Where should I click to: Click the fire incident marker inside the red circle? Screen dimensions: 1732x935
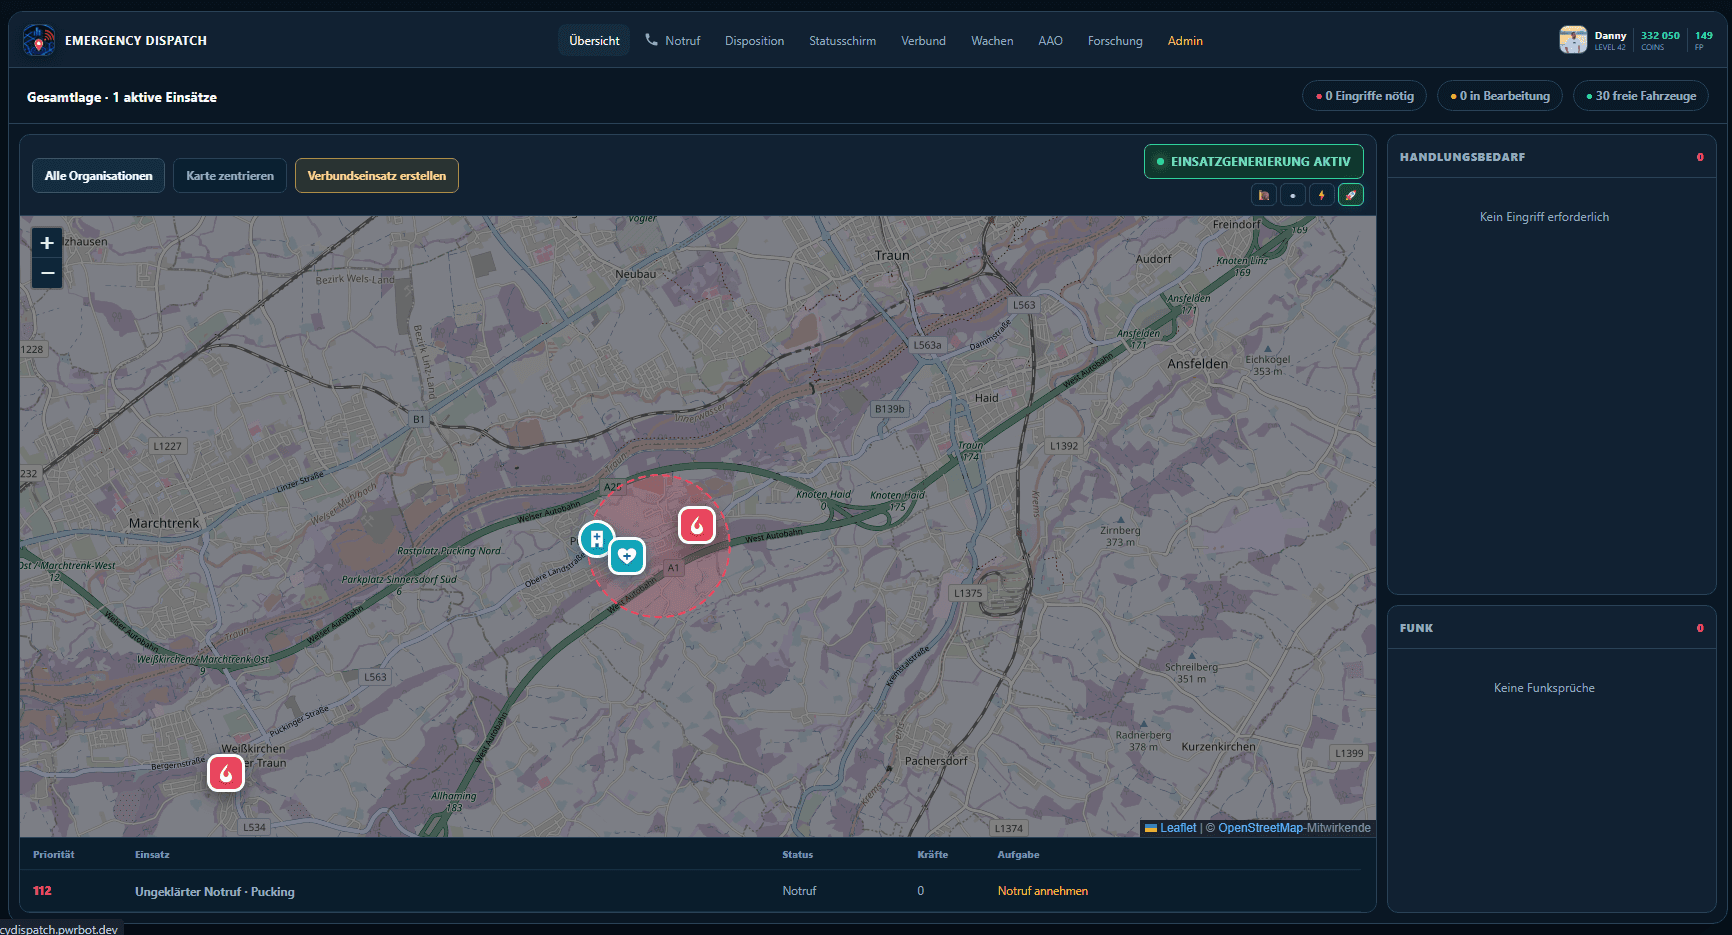pos(697,525)
